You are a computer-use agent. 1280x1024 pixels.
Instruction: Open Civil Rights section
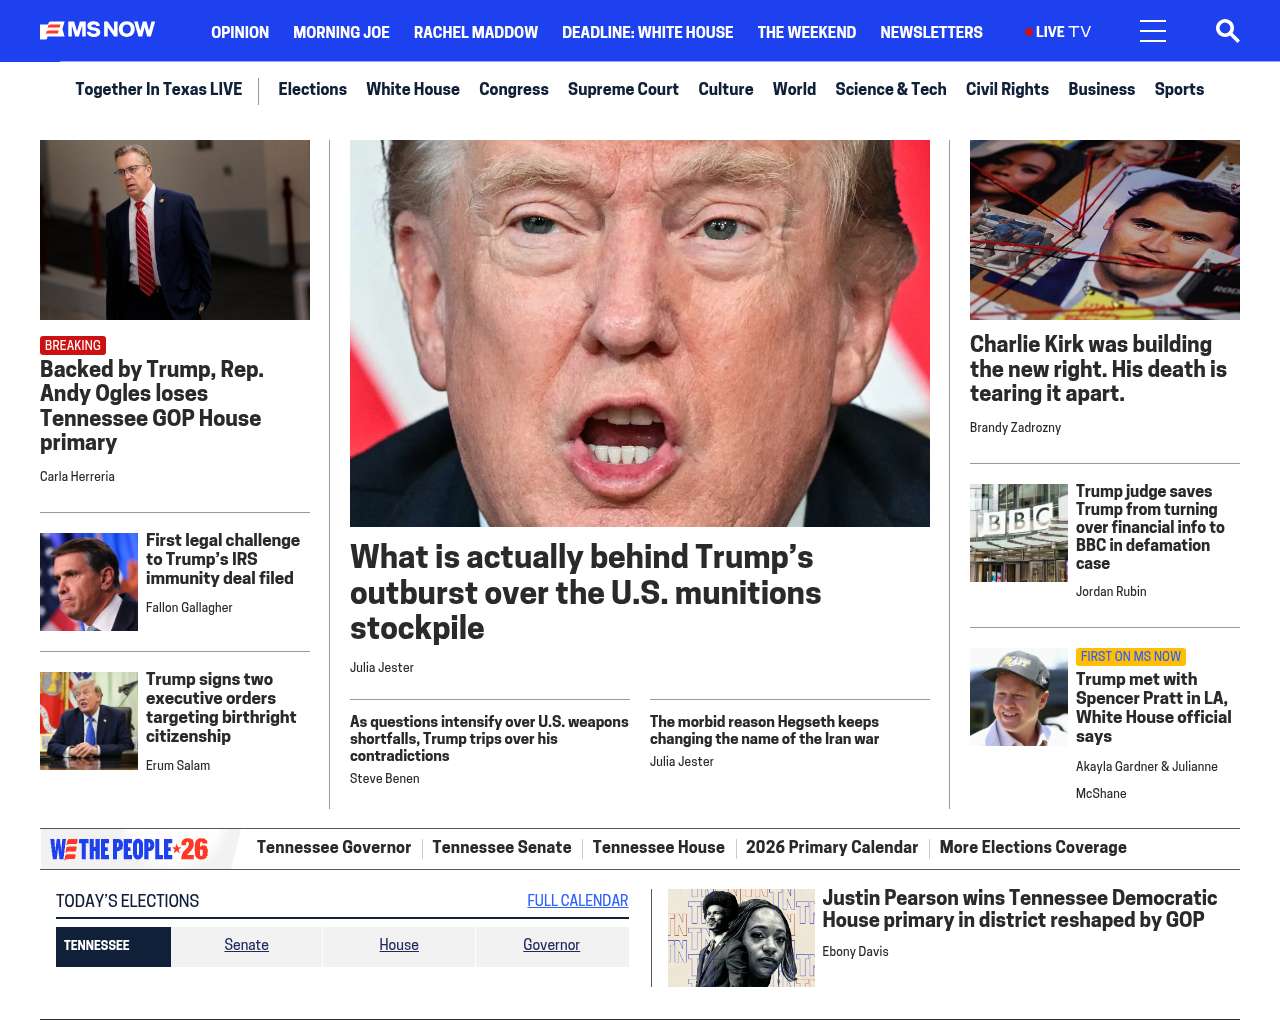[1007, 89]
